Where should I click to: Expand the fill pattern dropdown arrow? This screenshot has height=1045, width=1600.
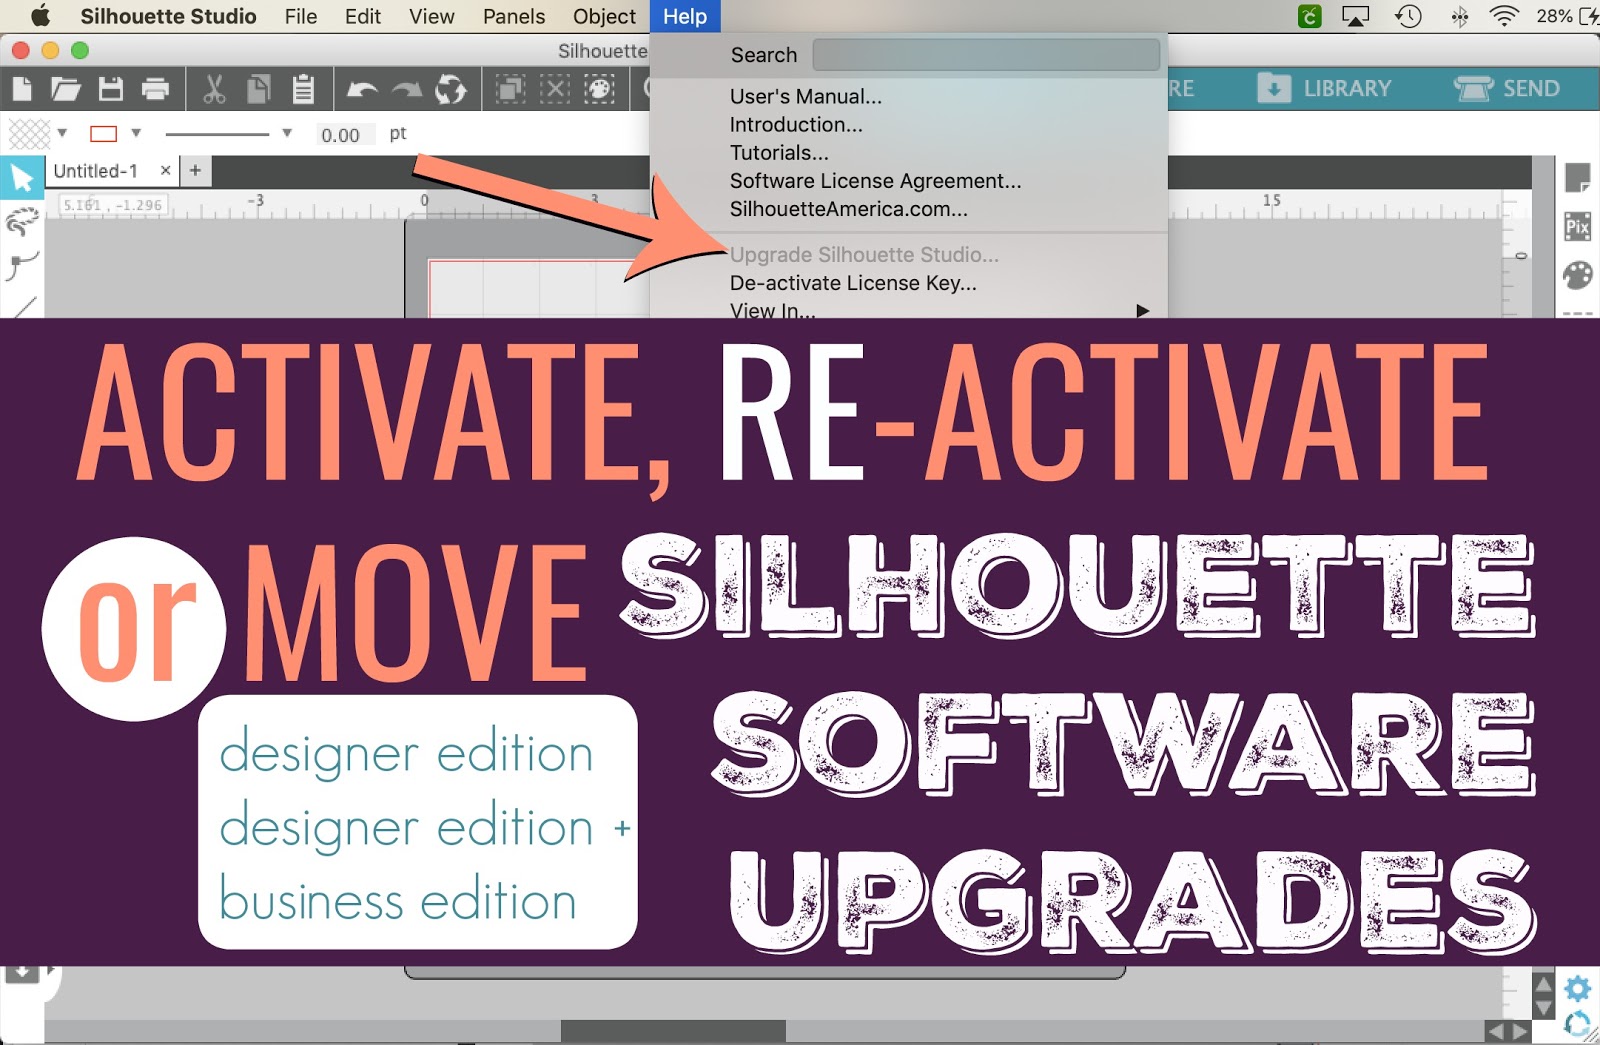[x=62, y=133]
